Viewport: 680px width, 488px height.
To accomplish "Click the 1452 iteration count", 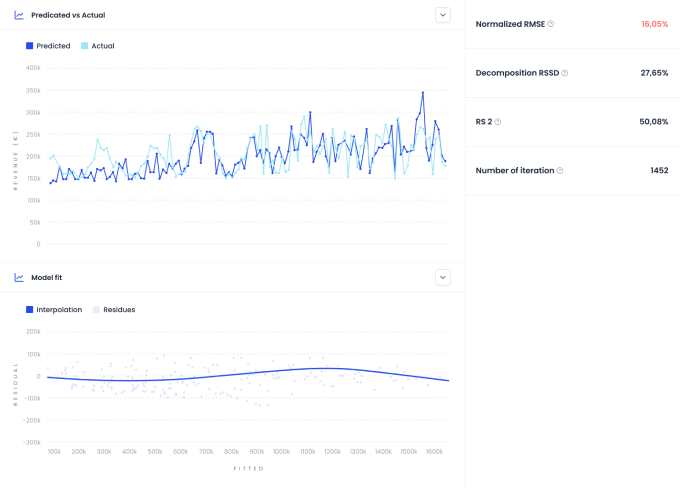I will [659, 170].
